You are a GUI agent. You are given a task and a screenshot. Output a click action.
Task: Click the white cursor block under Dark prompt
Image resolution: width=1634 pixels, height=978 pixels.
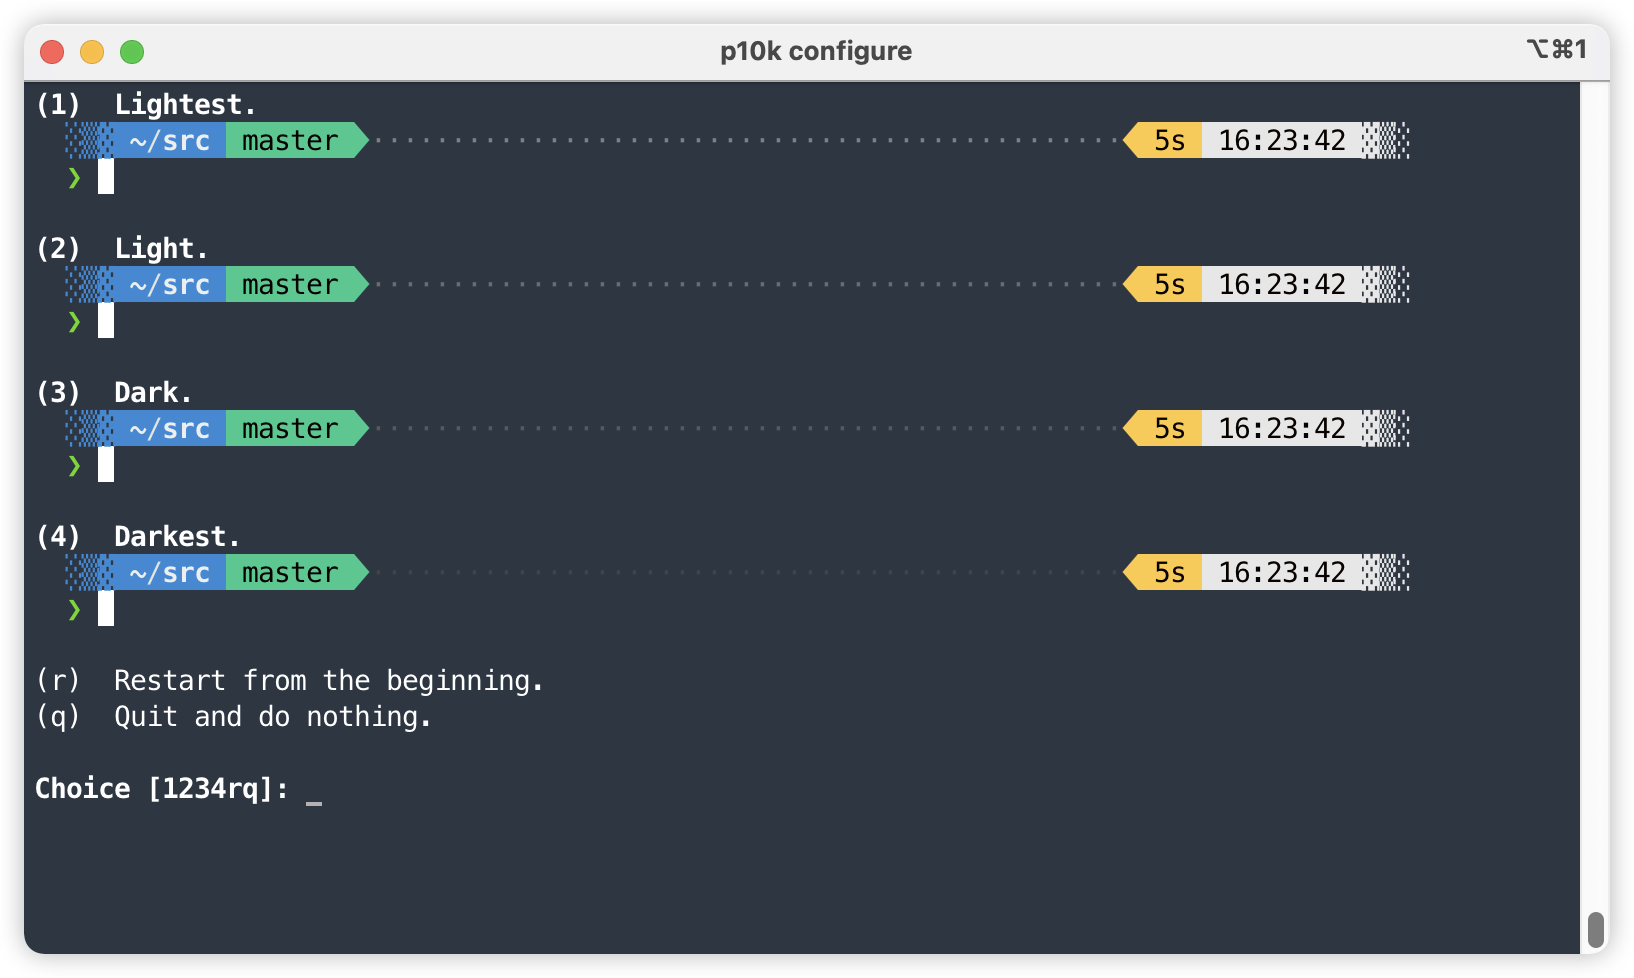(106, 465)
